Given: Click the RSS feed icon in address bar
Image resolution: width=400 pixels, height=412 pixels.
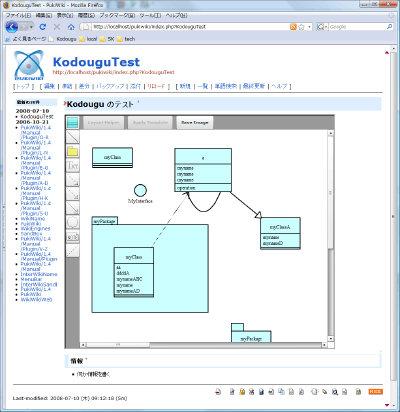Looking at the screenshot, I should pos(293,27).
